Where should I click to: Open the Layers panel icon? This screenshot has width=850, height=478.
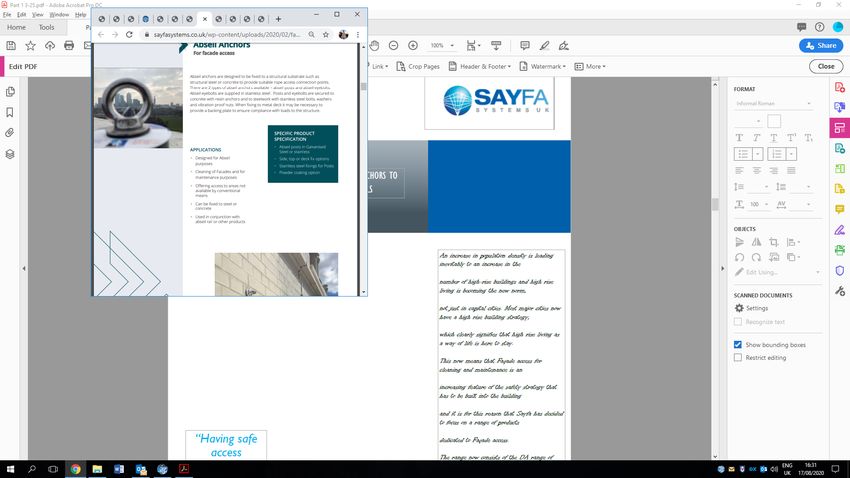[x=10, y=154]
